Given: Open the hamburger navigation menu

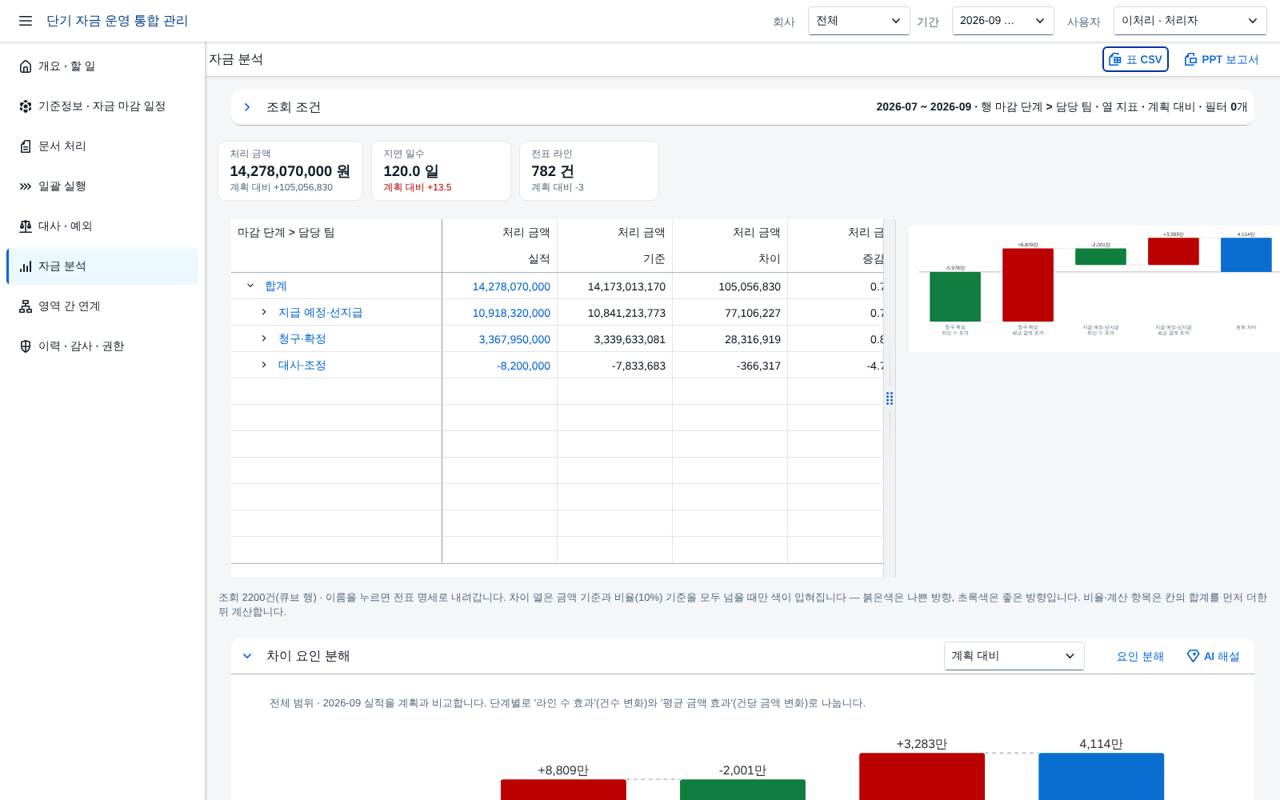Looking at the screenshot, I should (x=25, y=21).
